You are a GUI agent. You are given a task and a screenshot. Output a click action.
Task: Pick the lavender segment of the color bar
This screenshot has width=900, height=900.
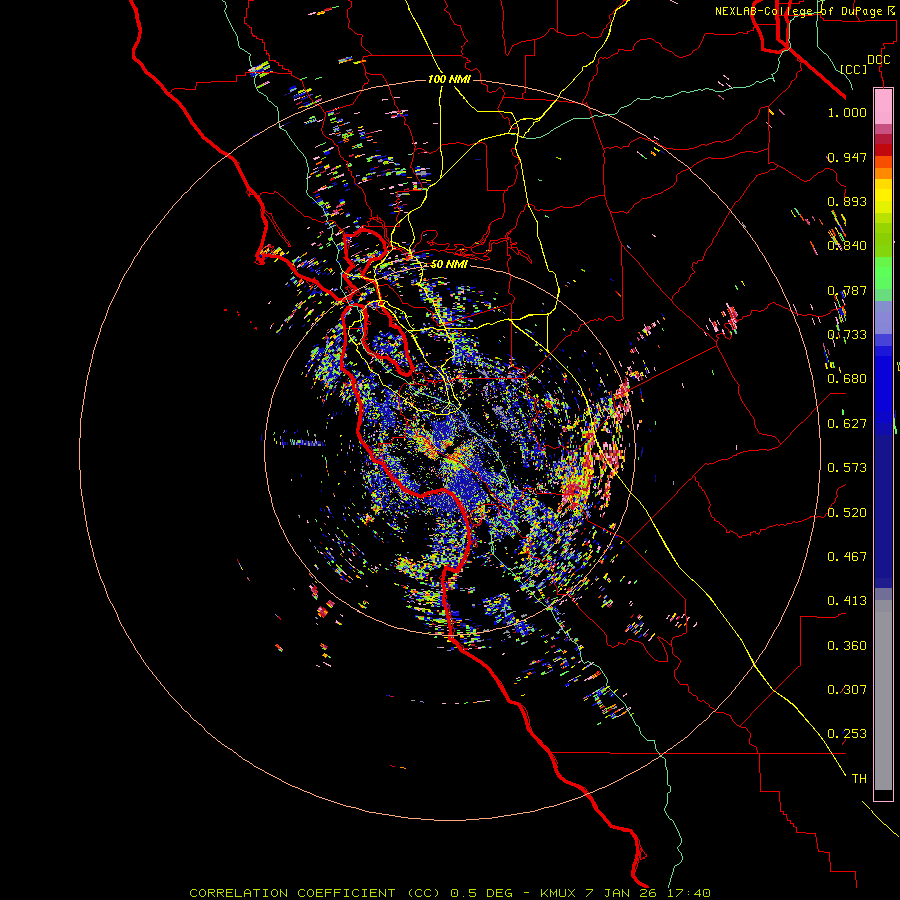coord(883,318)
